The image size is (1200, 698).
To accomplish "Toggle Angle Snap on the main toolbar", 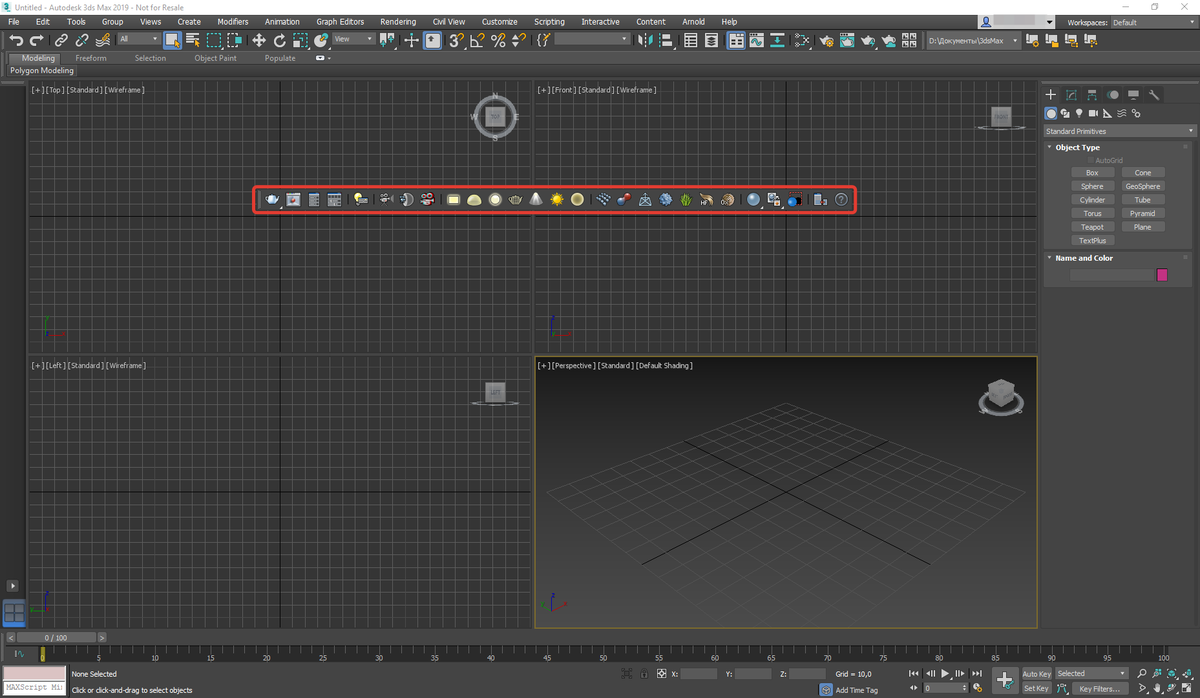I will (x=475, y=41).
